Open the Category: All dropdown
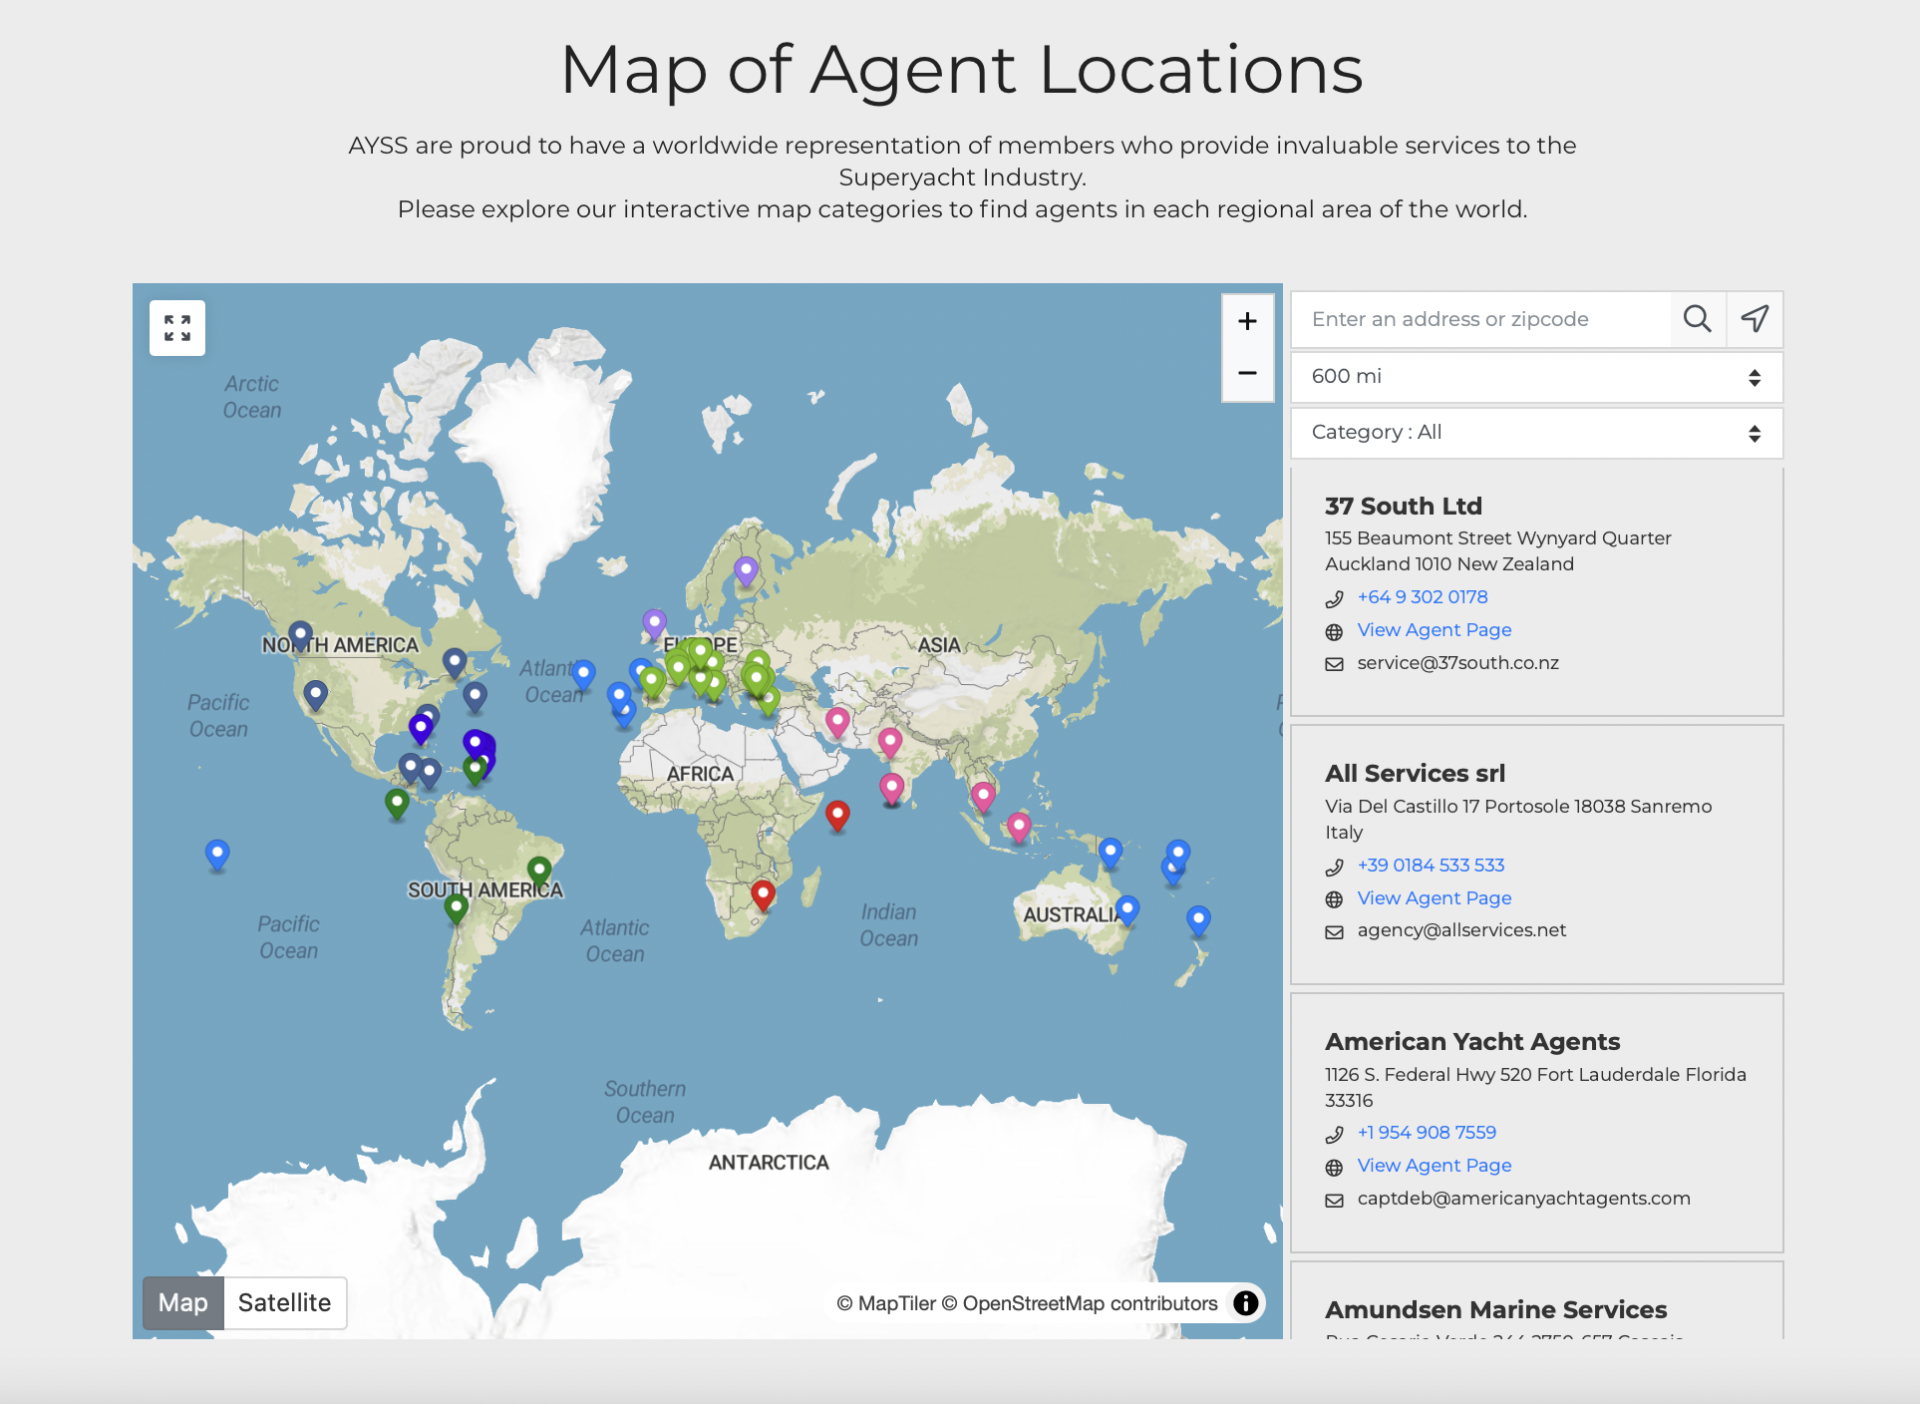This screenshot has height=1404, width=1920. pyautogui.click(x=1535, y=432)
